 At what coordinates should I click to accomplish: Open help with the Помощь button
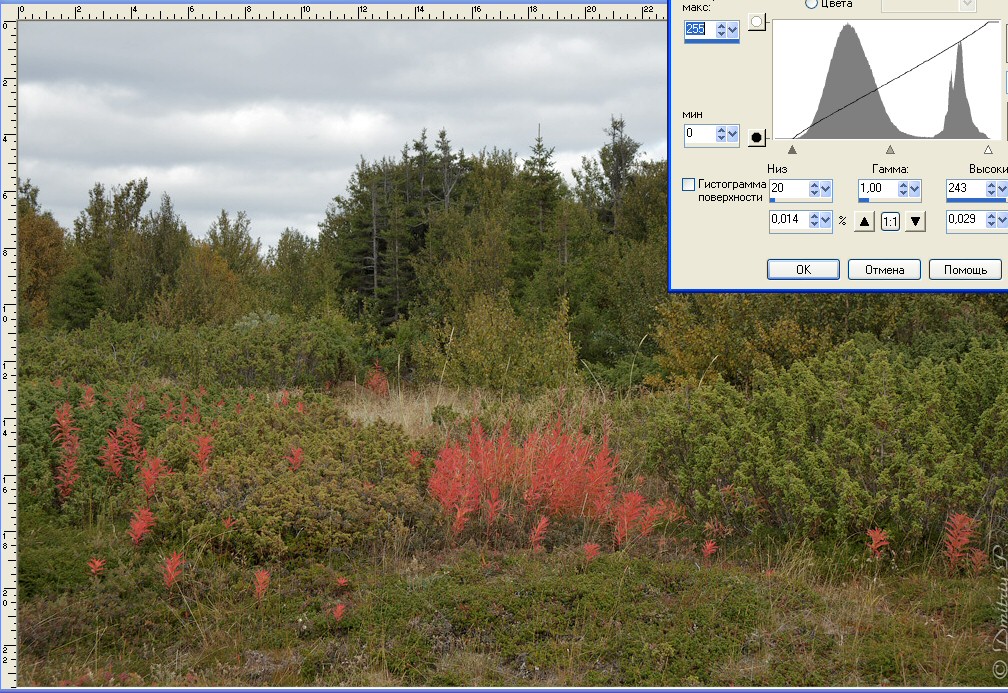click(x=964, y=270)
